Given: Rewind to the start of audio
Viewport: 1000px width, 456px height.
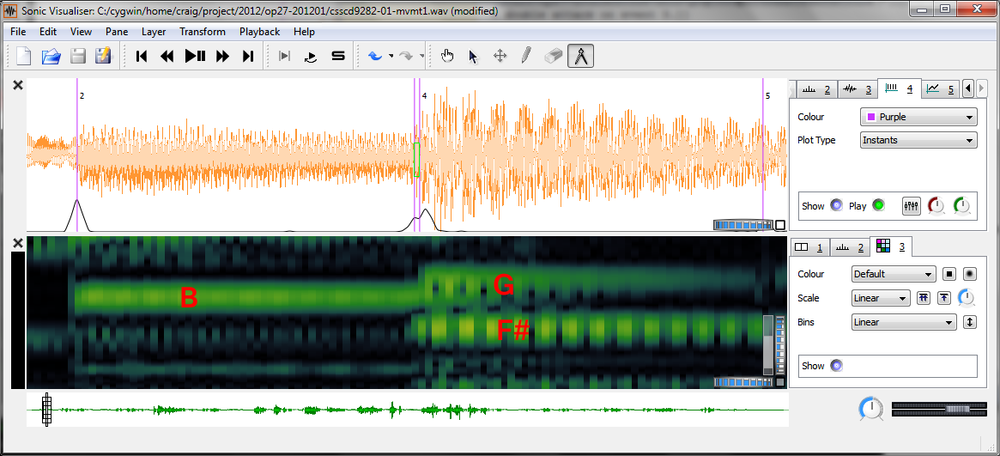Looking at the screenshot, I should pos(142,57).
